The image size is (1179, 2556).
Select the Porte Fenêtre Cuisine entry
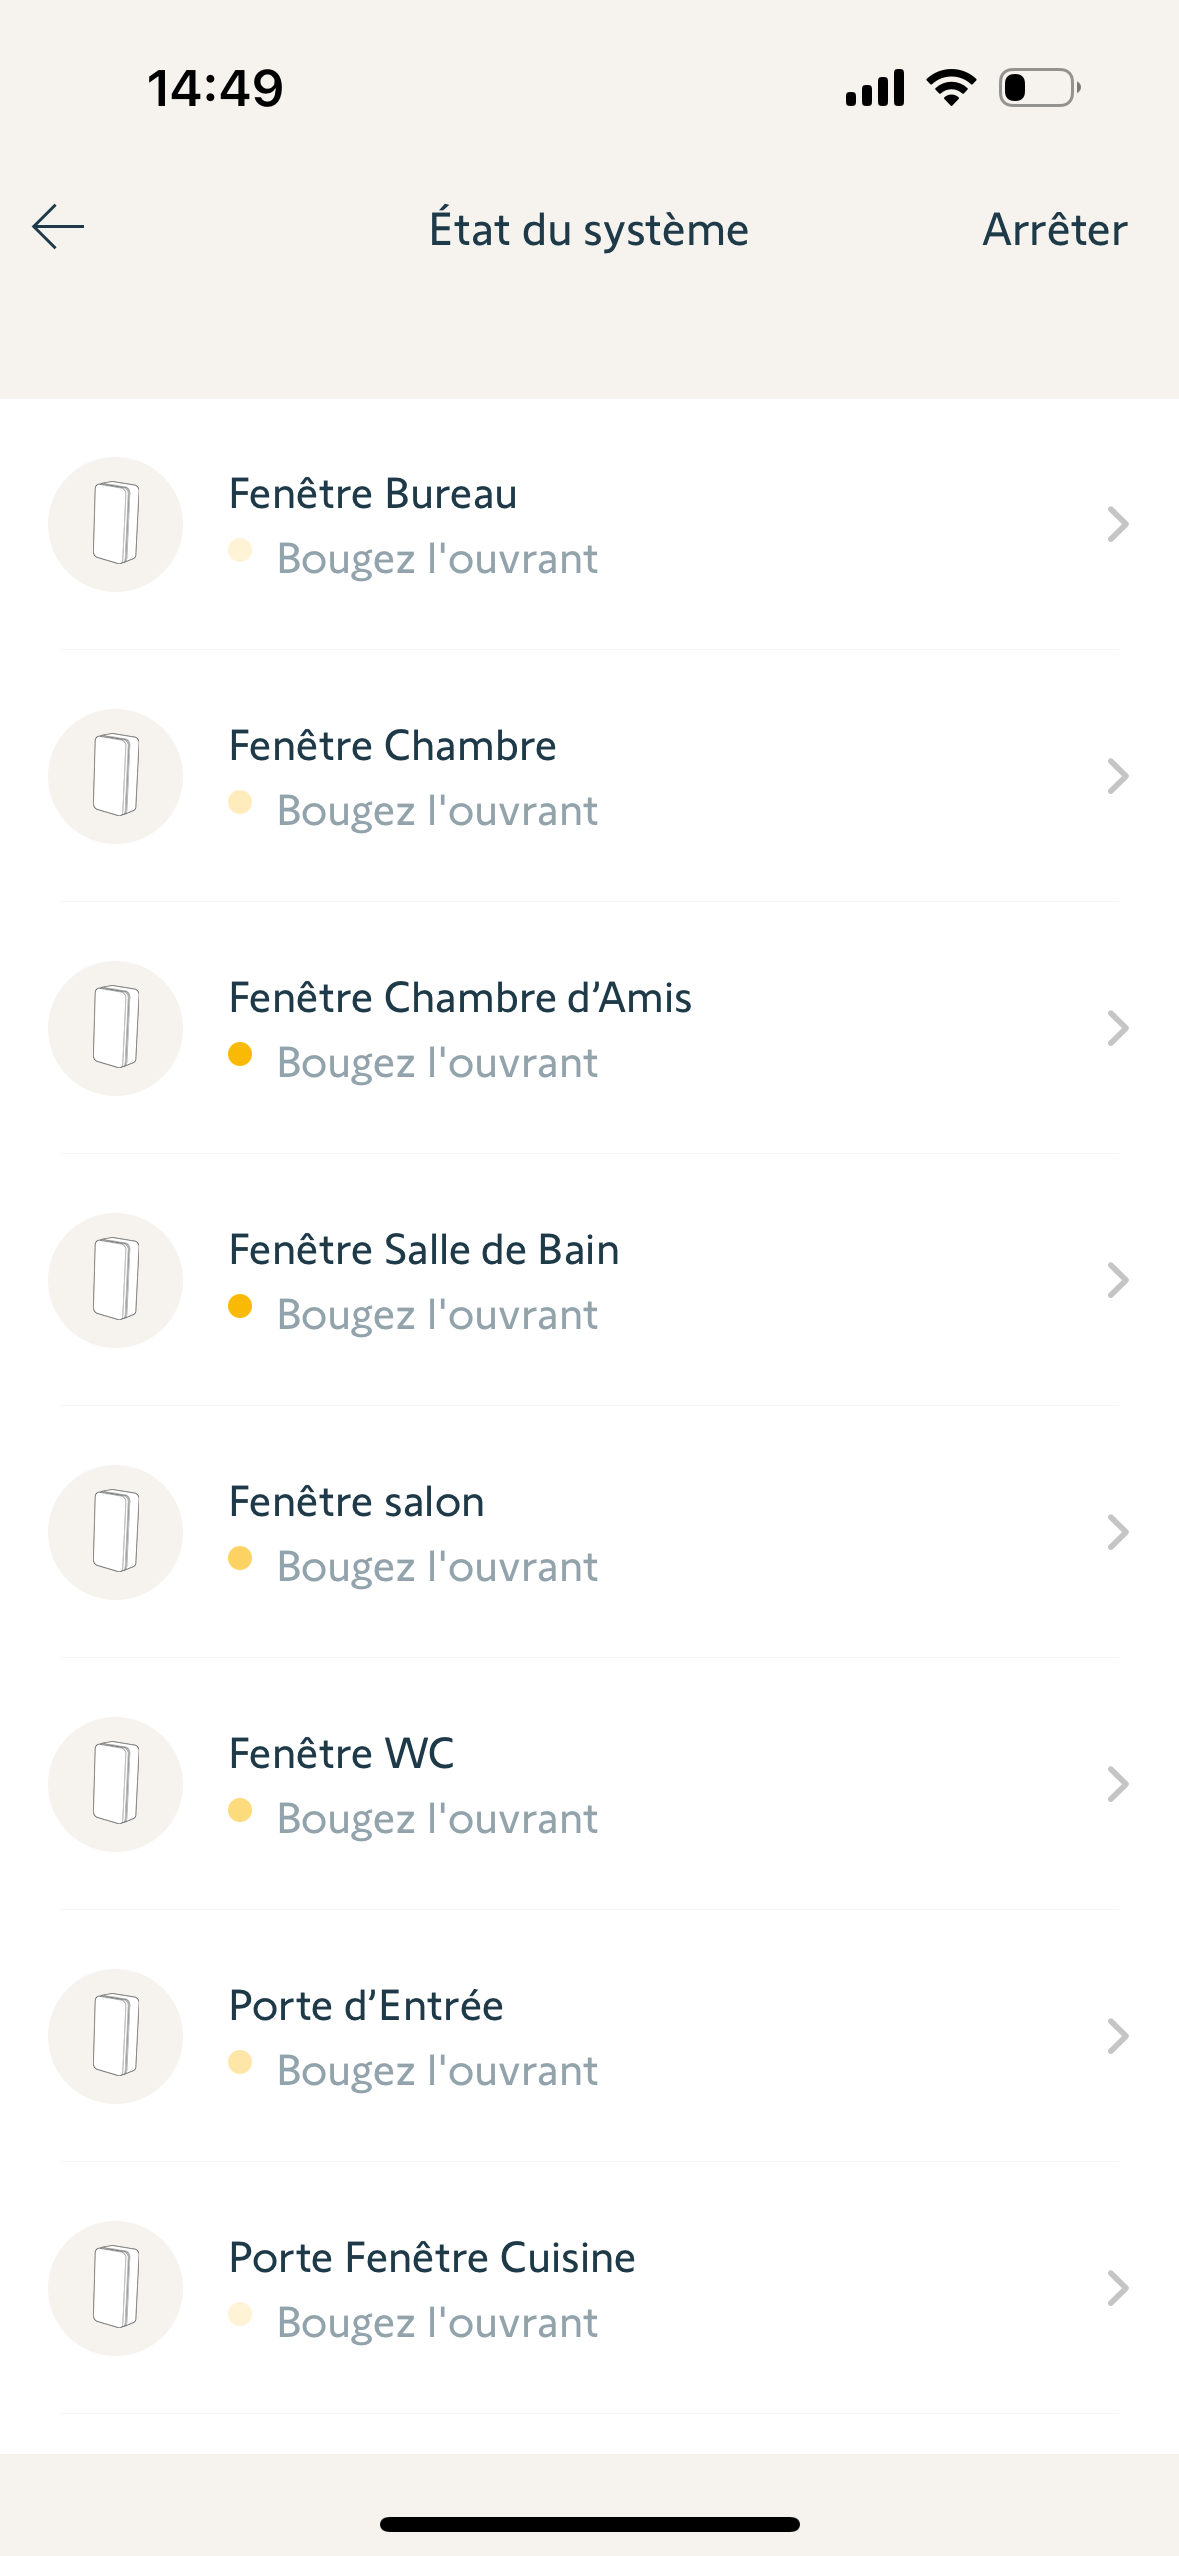coord(432,2258)
